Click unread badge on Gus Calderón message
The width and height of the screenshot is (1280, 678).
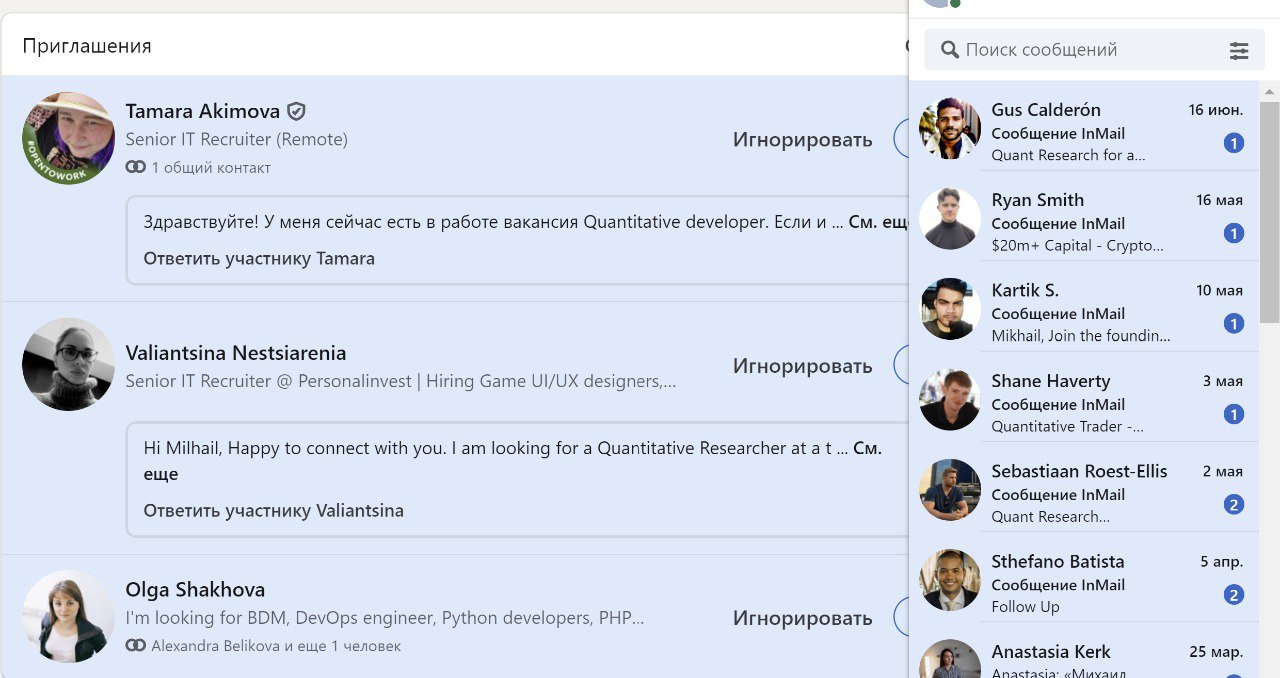(1233, 143)
